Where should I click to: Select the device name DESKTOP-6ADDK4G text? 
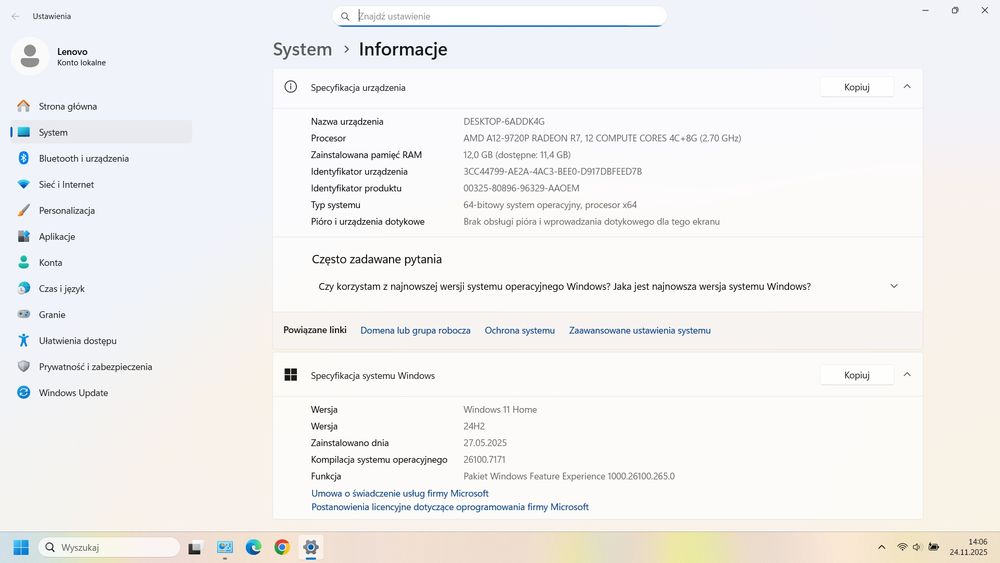(504, 121)
